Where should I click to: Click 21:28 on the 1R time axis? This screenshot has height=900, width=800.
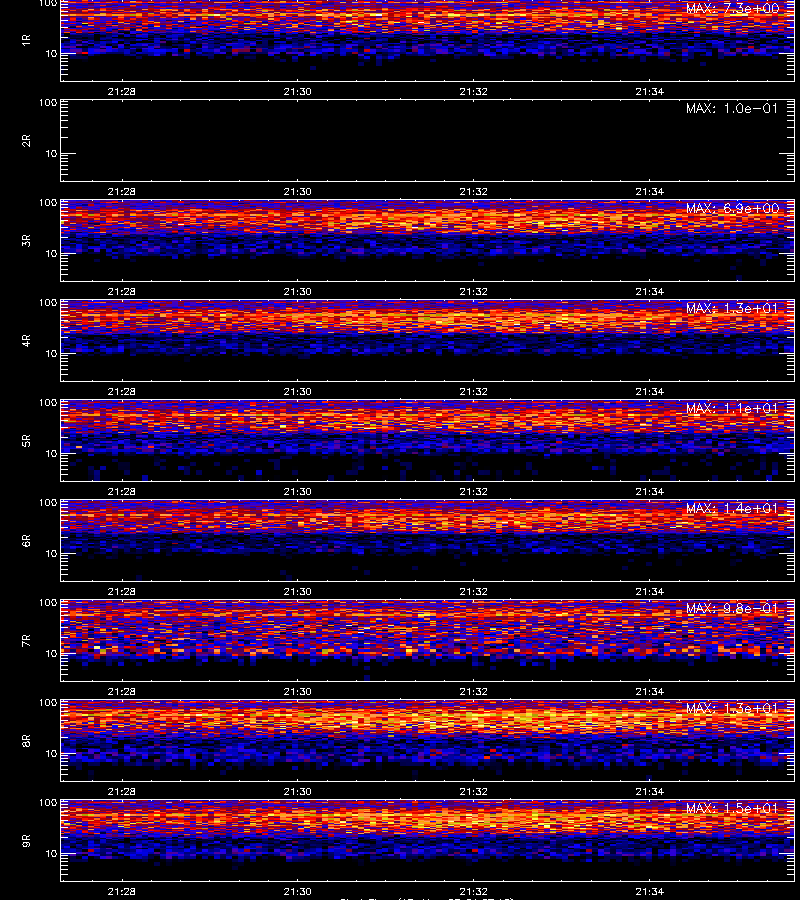122,91
